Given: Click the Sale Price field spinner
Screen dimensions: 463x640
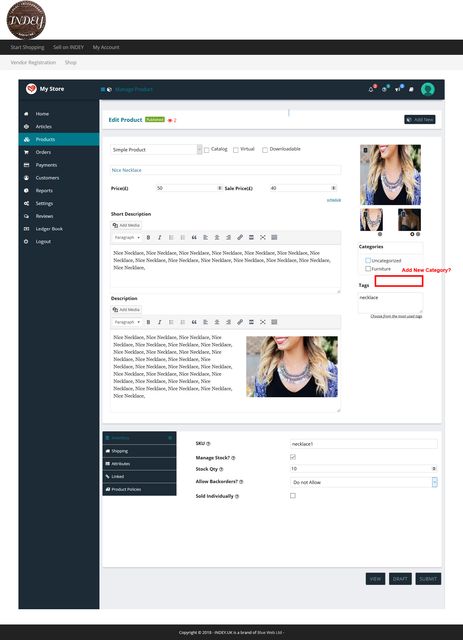Looking at the screenshot, I should point(334,188).
